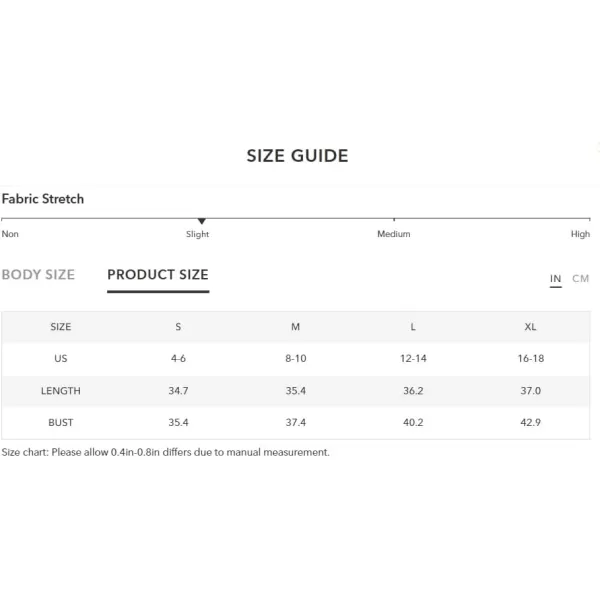Click the size chart measurement note
The image size is (600, 600).
tap(165, 452)
